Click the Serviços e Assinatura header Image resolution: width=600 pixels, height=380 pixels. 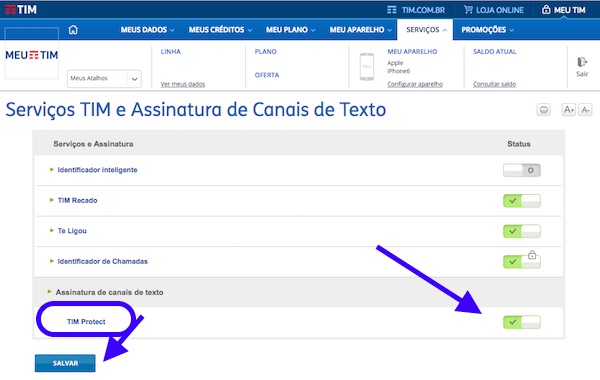(x=93, y=144)
